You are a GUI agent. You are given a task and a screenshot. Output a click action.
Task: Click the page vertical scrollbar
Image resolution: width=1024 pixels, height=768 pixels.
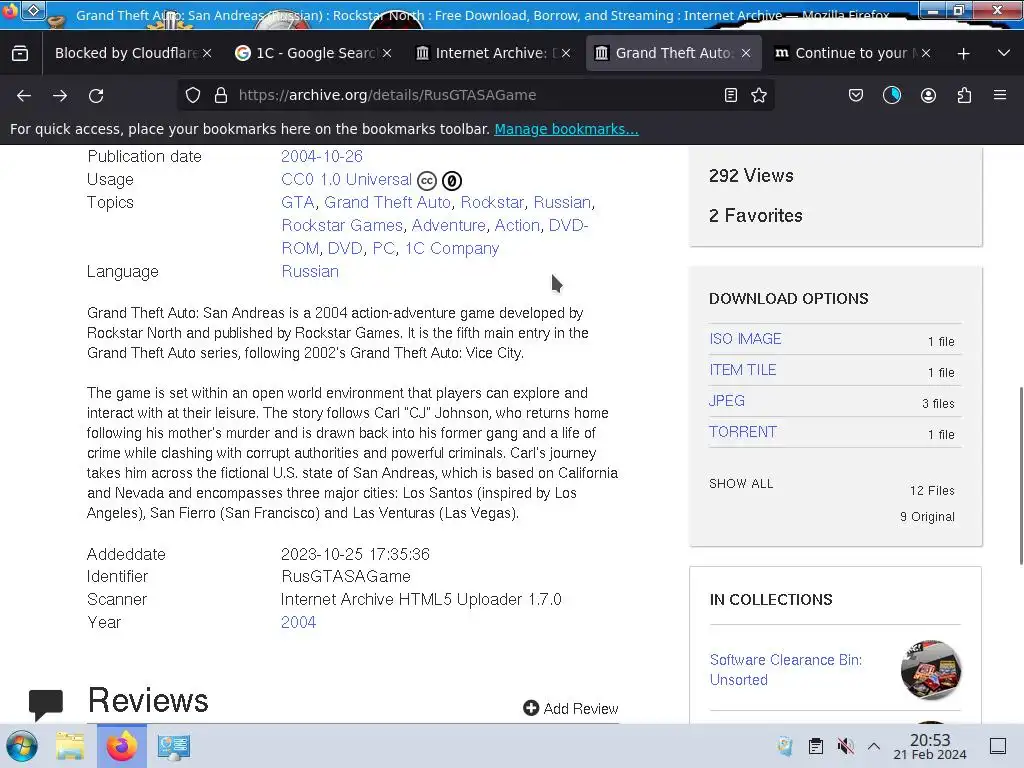point(1019,475)
